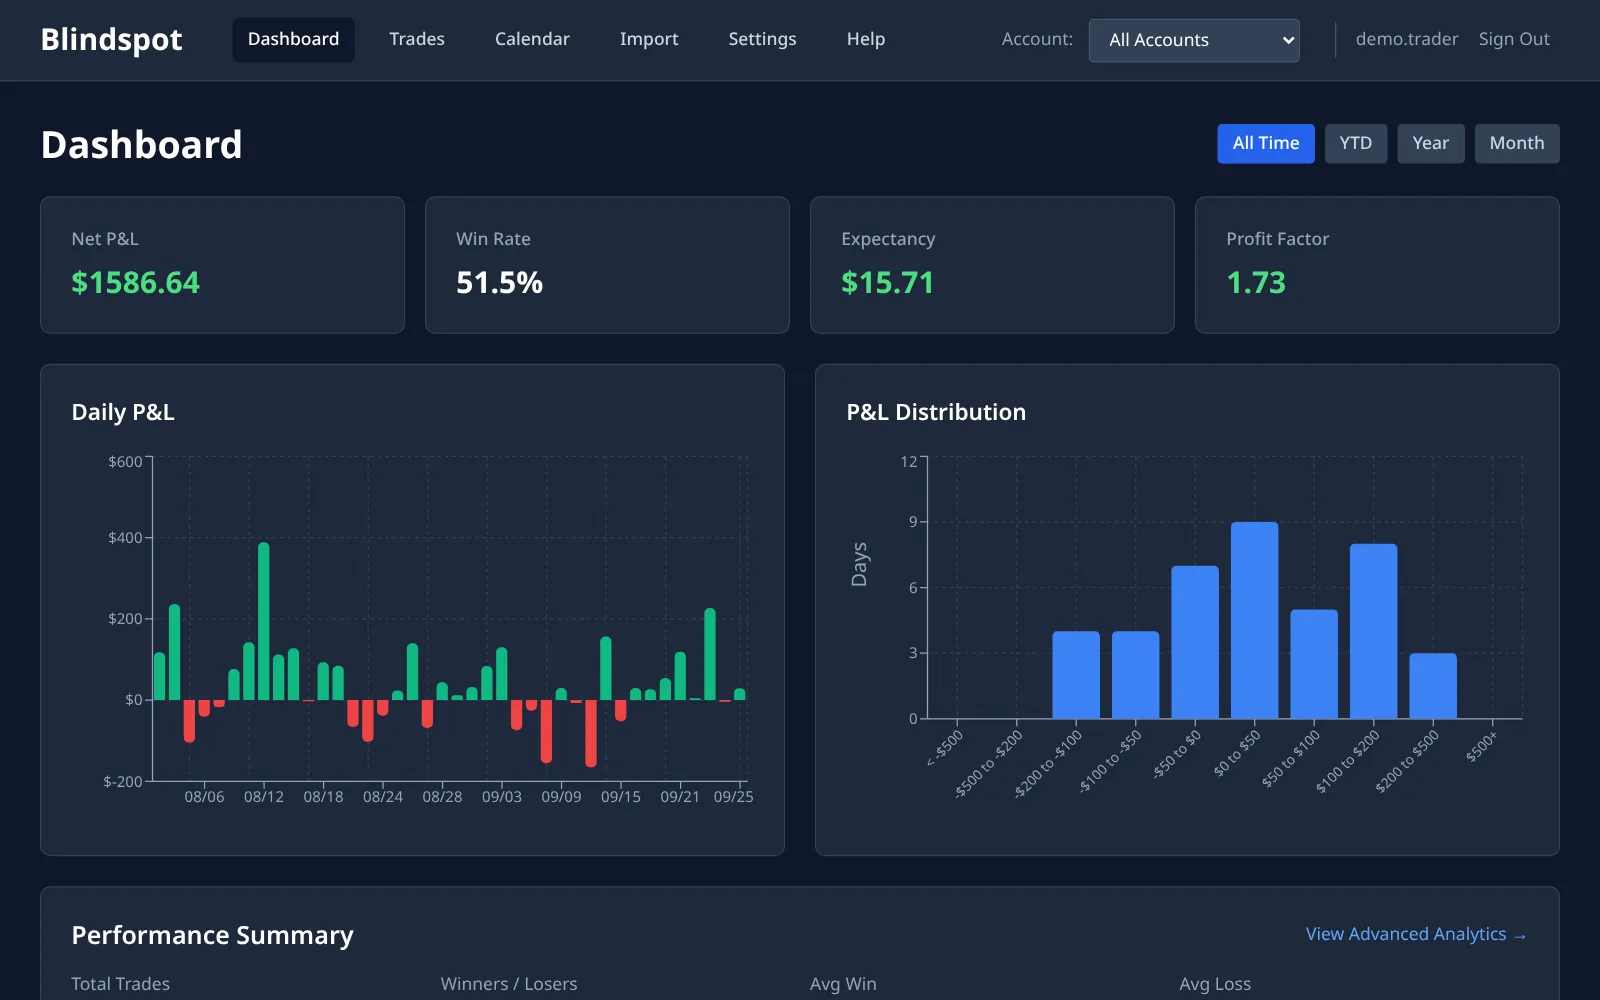Click the Avg Loss label

[x=1215, y=984]
